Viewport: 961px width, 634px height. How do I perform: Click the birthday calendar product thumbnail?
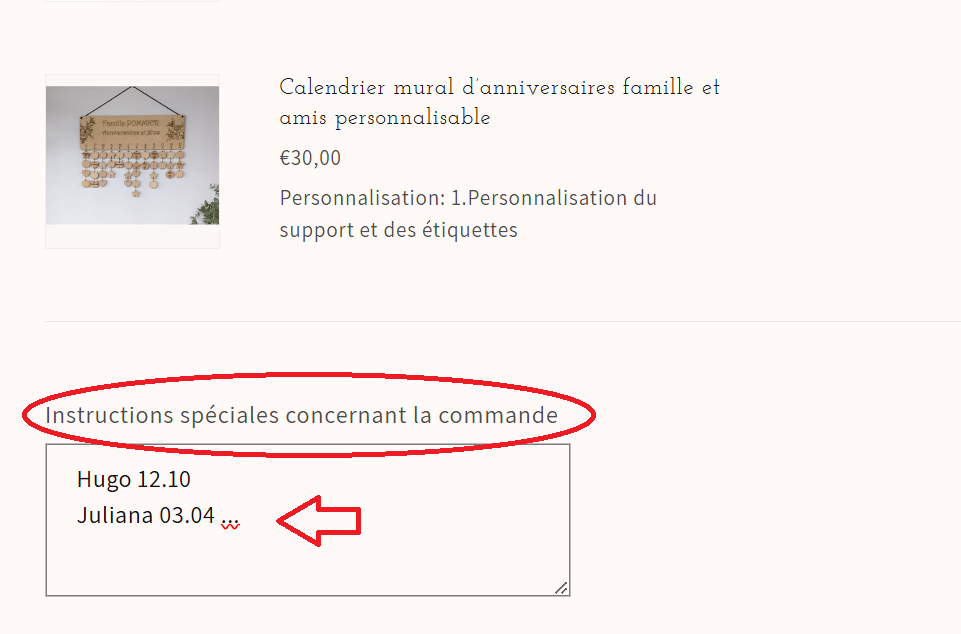tap(132, 160)
